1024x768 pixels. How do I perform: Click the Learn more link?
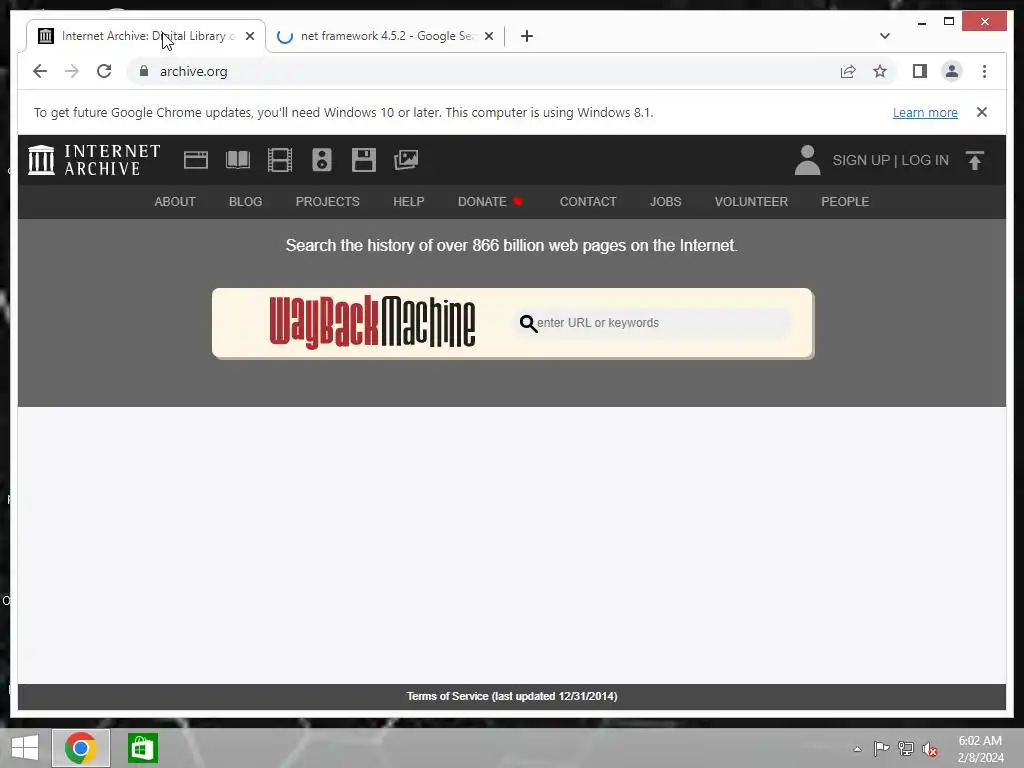click(x=925, y=112)
